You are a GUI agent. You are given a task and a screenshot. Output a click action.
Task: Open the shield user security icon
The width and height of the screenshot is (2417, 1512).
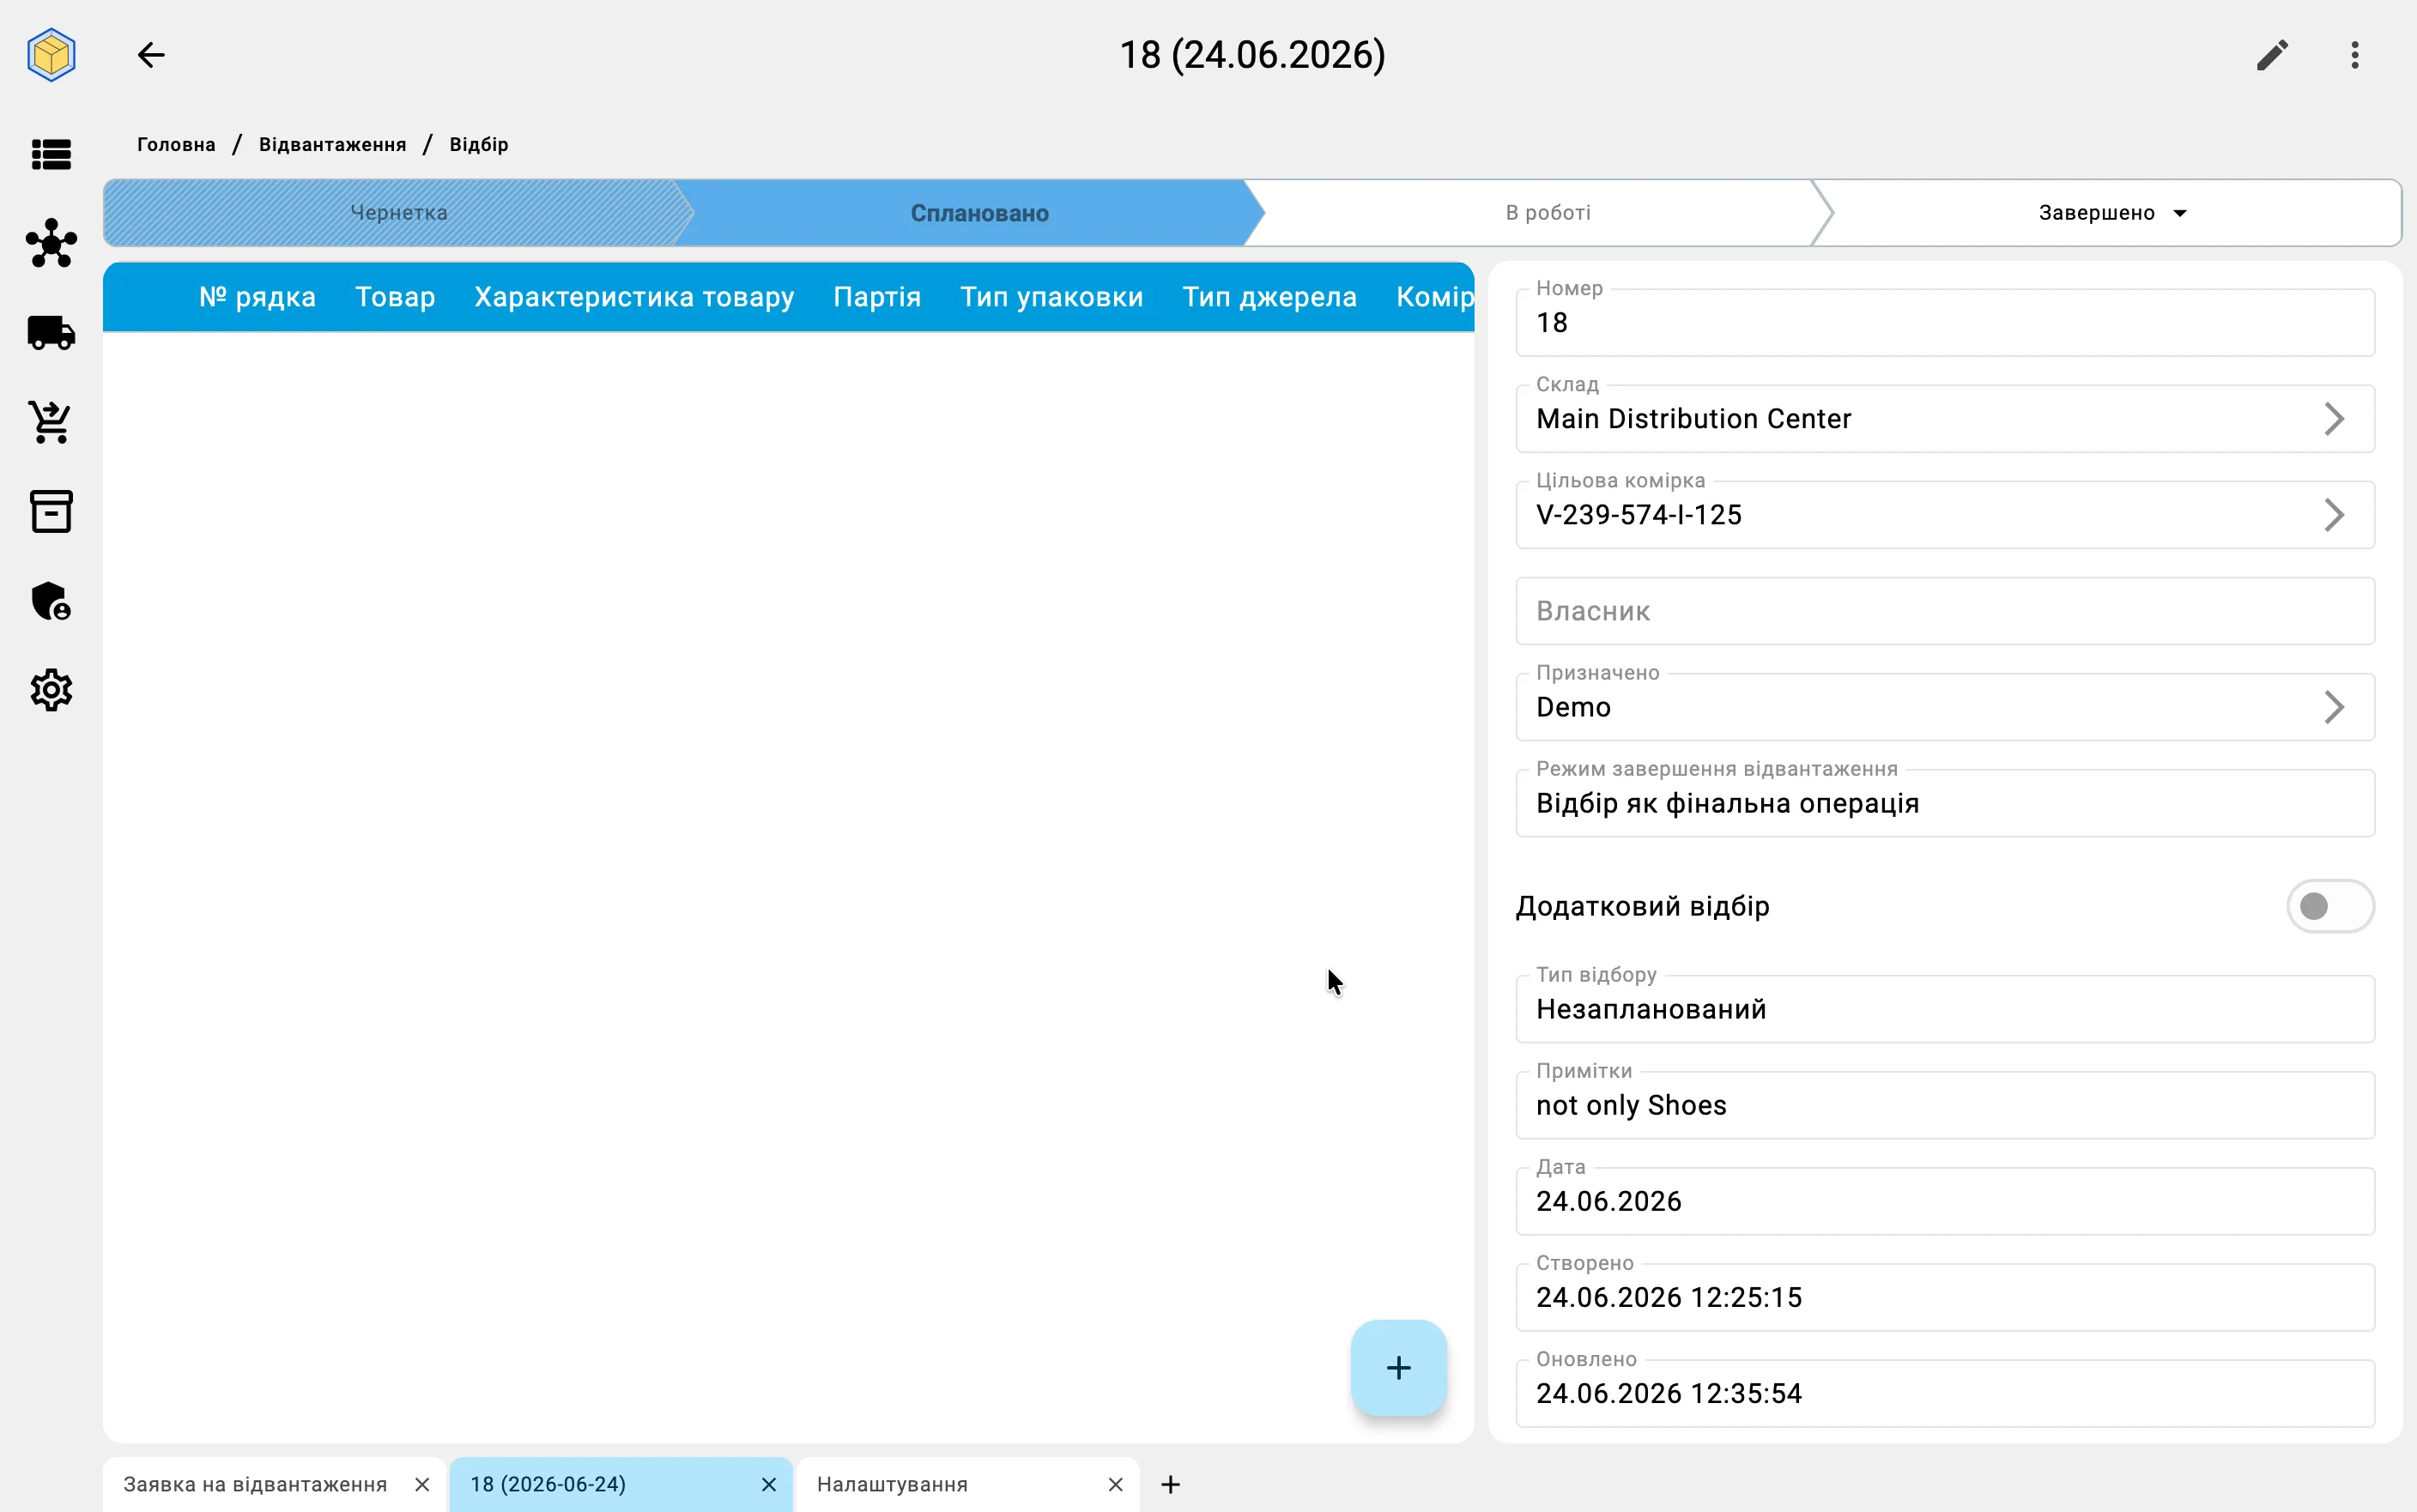(x=51, y=601)
